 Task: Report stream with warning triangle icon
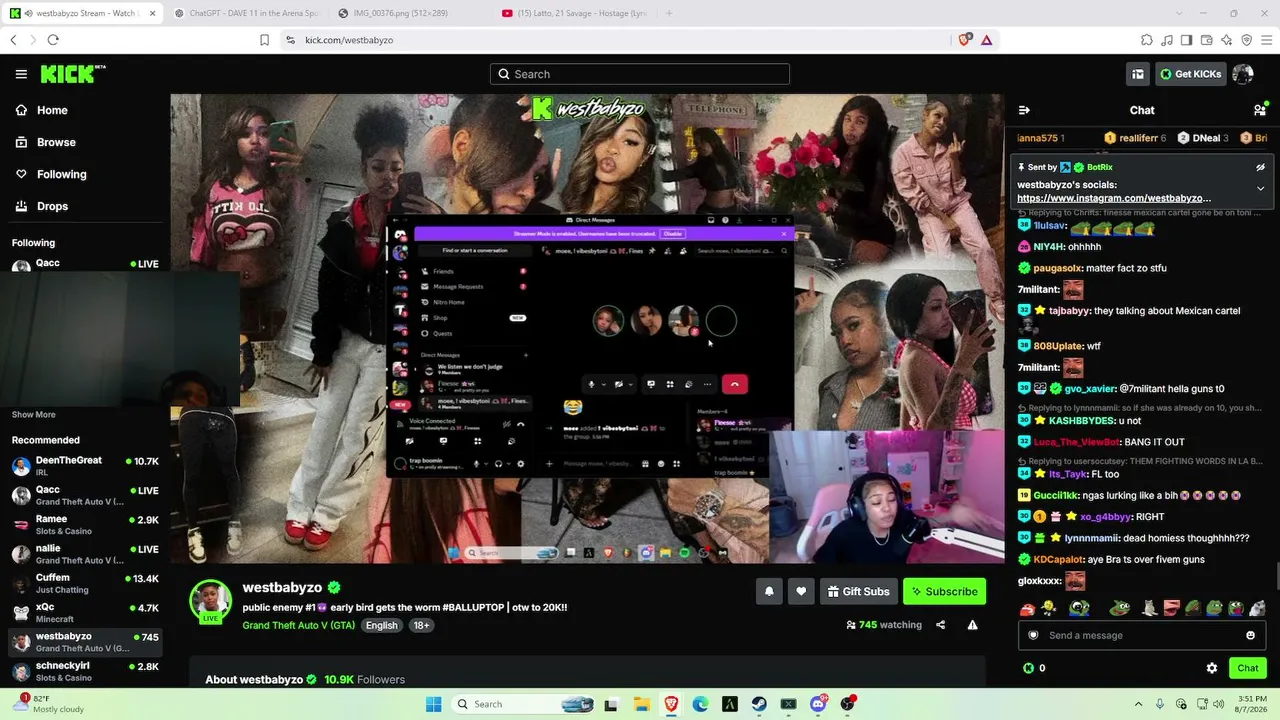coord(972,625)
